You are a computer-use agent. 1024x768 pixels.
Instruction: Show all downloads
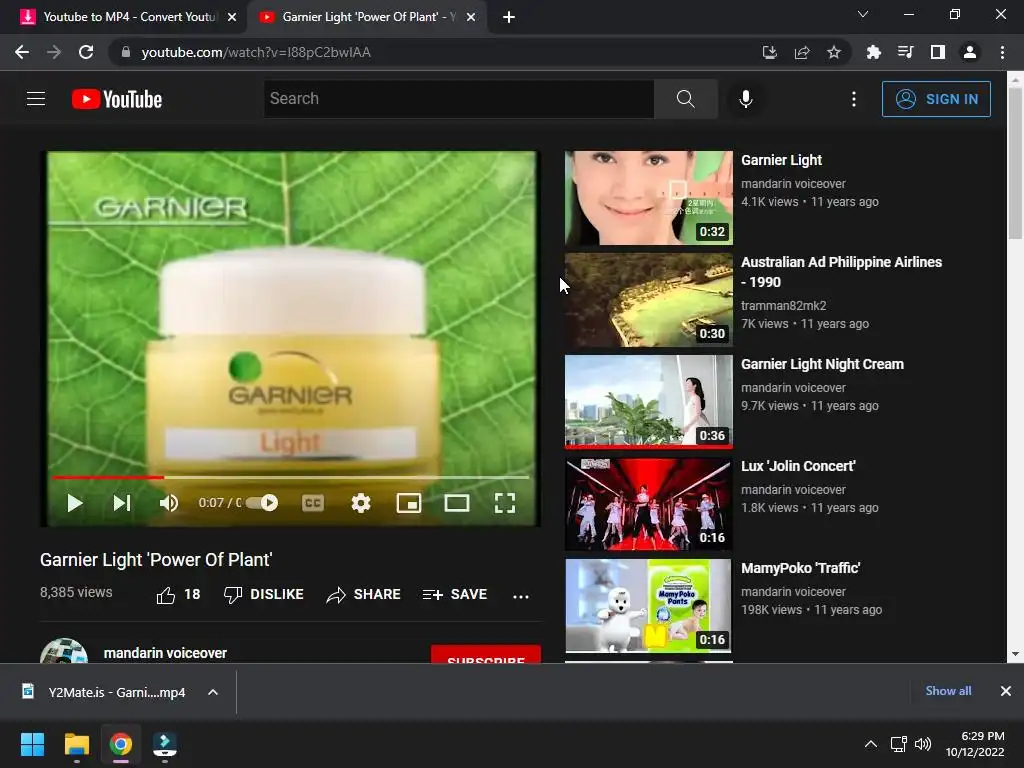click(x=948, y=691)
